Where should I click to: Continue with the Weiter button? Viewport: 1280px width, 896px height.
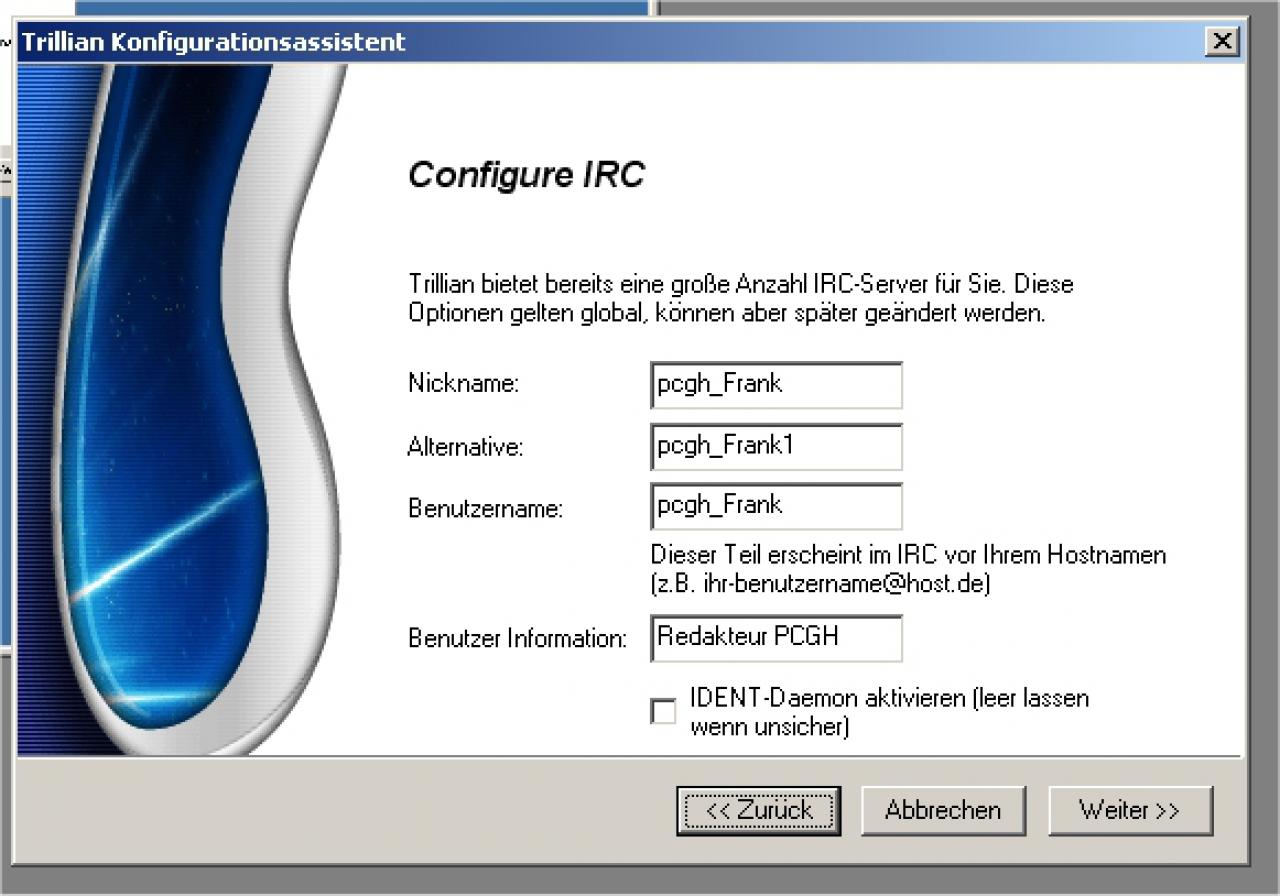[x=1130, y=810]
